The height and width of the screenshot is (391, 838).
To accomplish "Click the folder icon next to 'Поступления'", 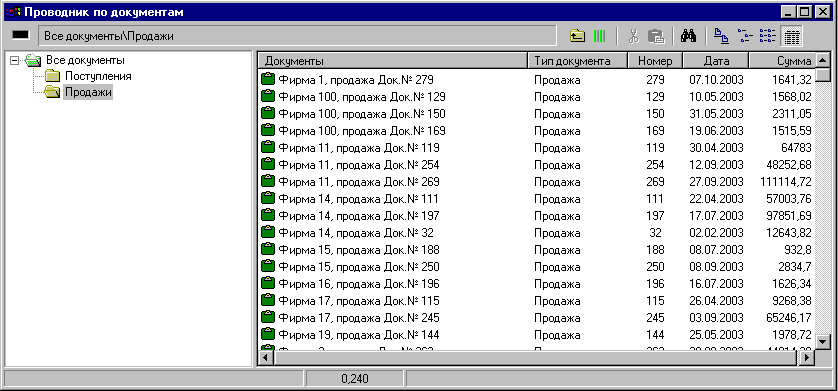I will (52, 76).
